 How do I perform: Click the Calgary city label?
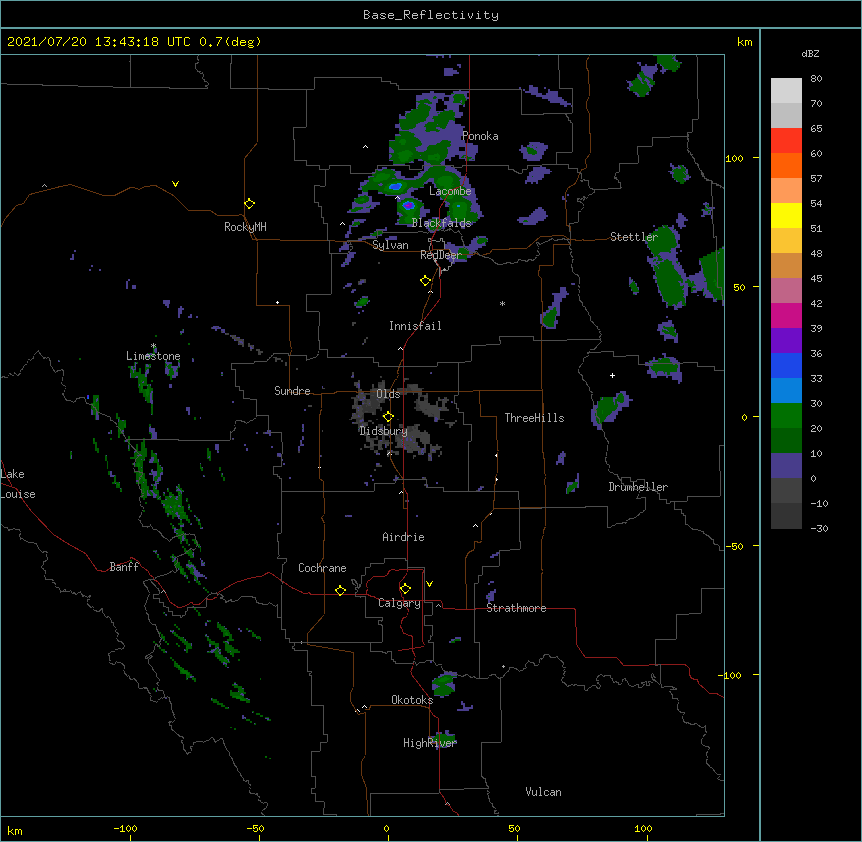pyautogui.click(x=399, y=603)
